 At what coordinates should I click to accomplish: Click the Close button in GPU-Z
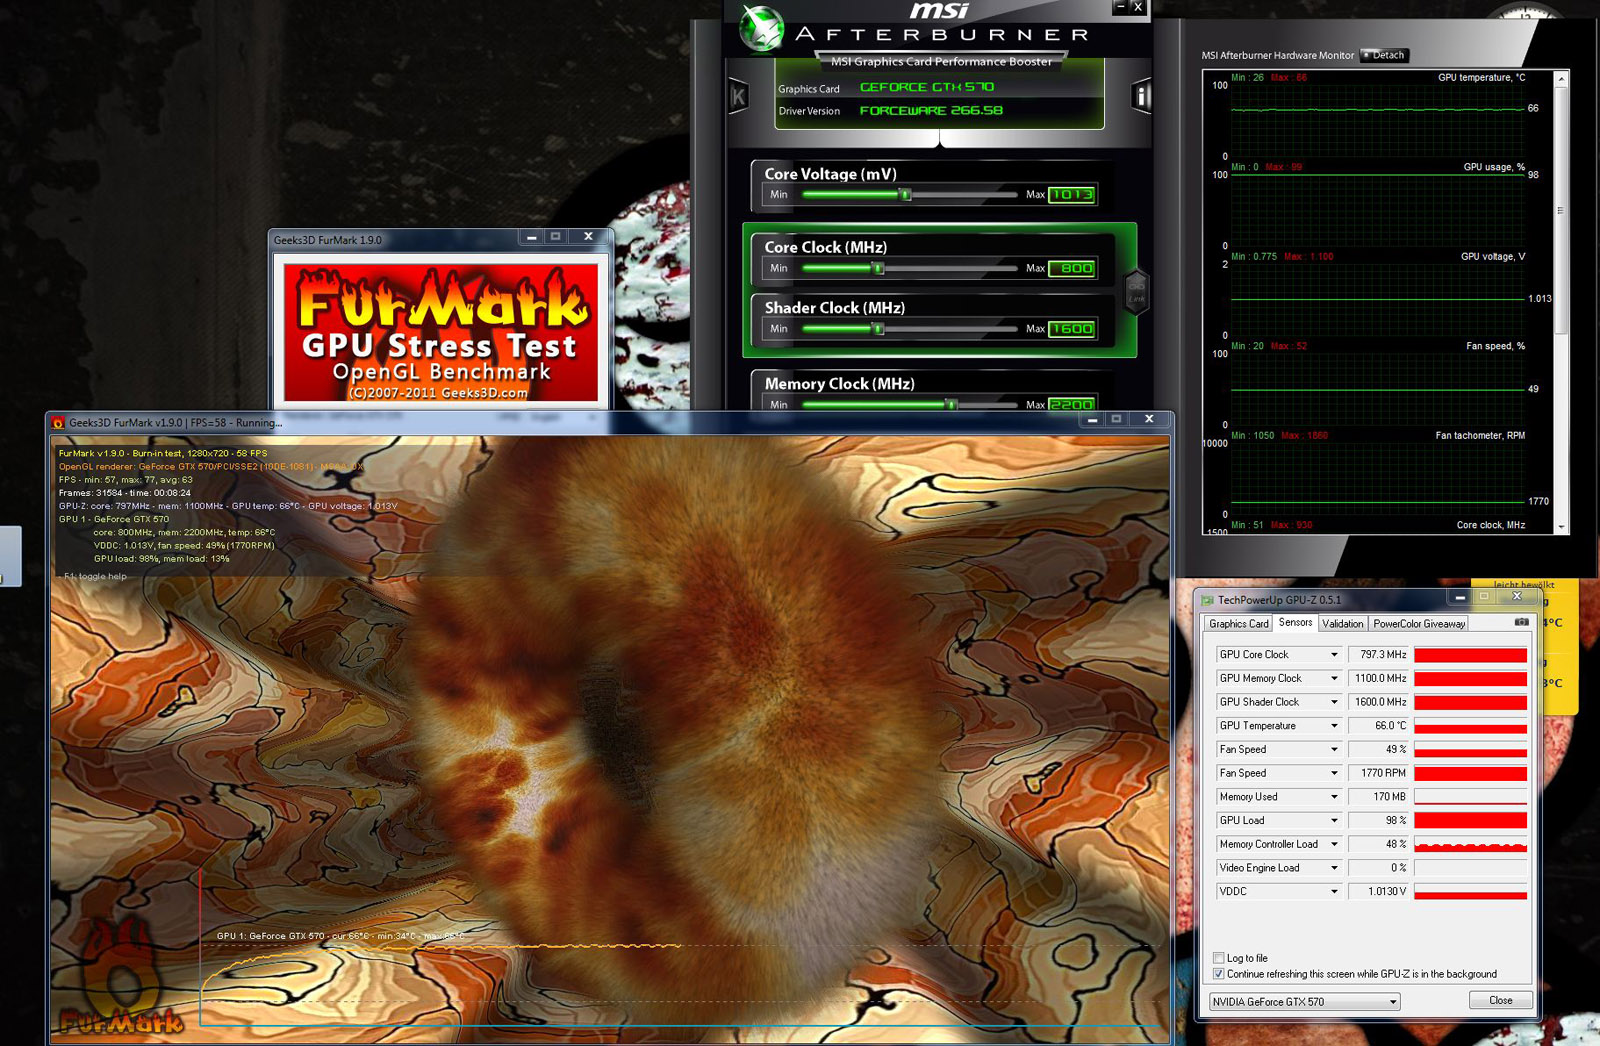click(x=1500, y=1000)
